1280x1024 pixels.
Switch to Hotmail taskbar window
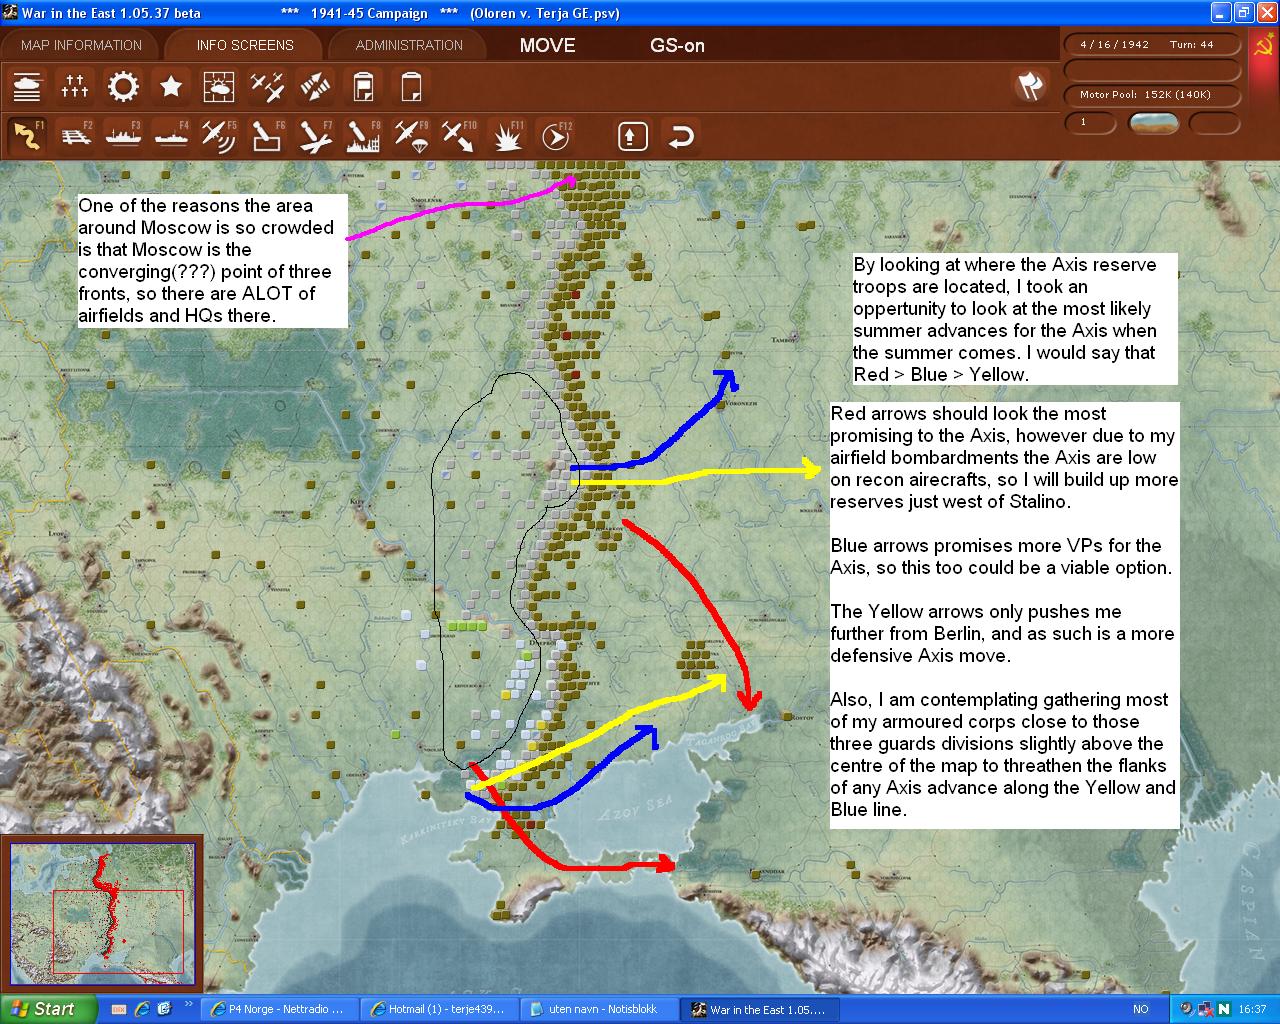point(437,1009)
